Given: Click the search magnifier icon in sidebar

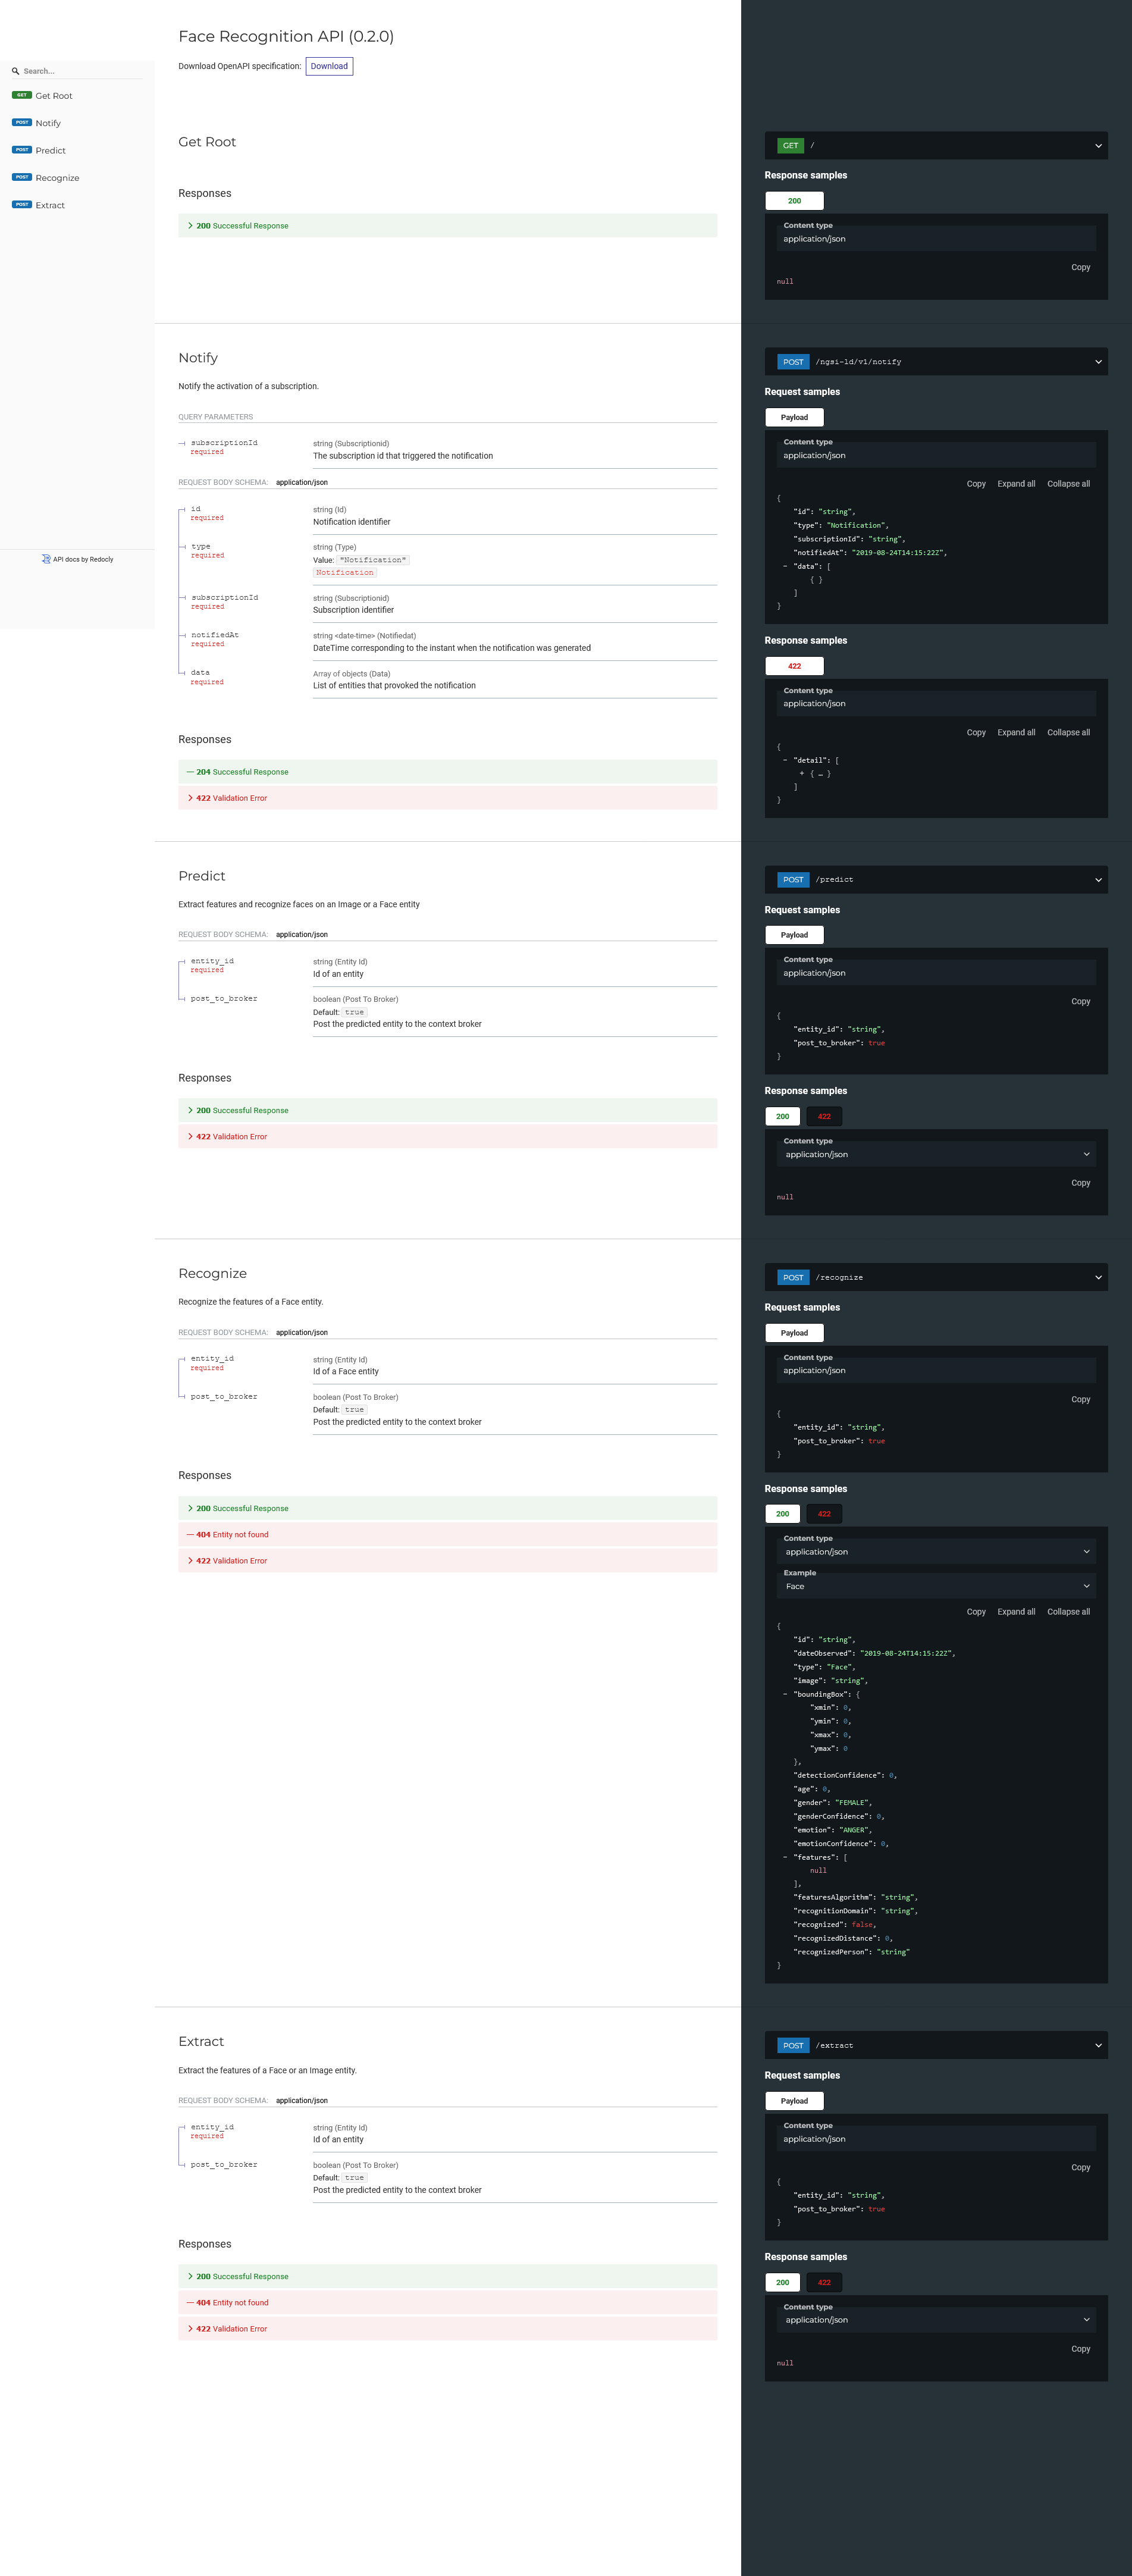Looking at the screenshot, I should click(15, 71).
